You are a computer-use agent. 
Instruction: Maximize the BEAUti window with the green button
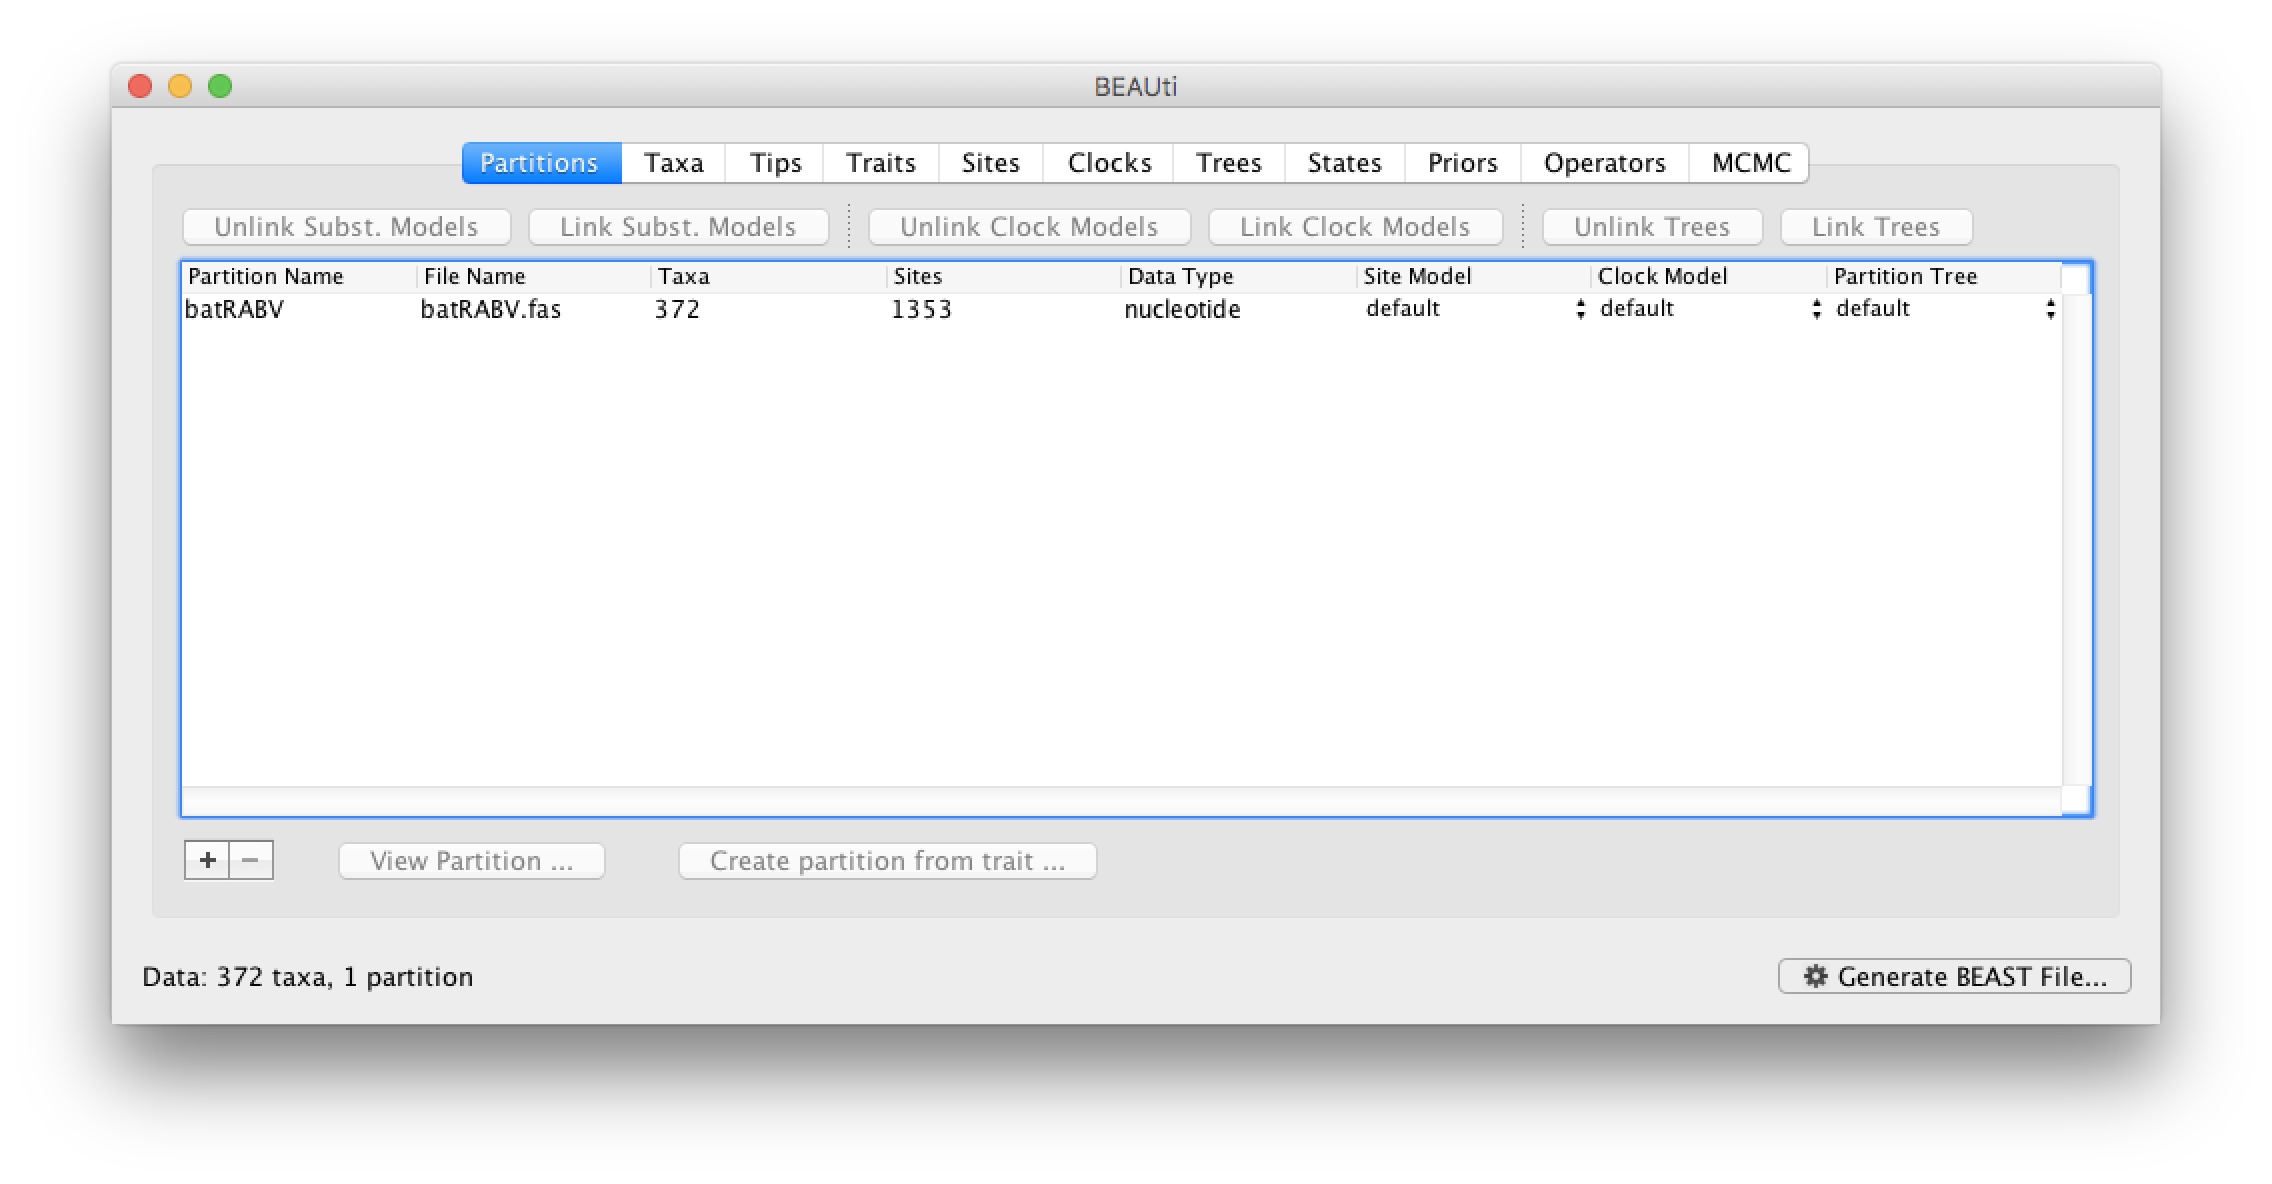point(220,87)
